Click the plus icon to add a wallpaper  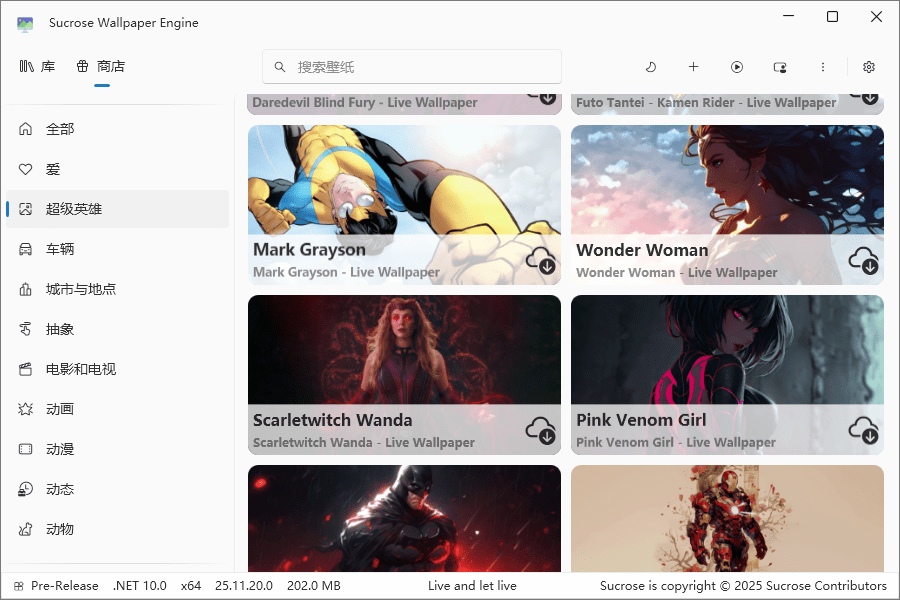[x=693, y=66]
